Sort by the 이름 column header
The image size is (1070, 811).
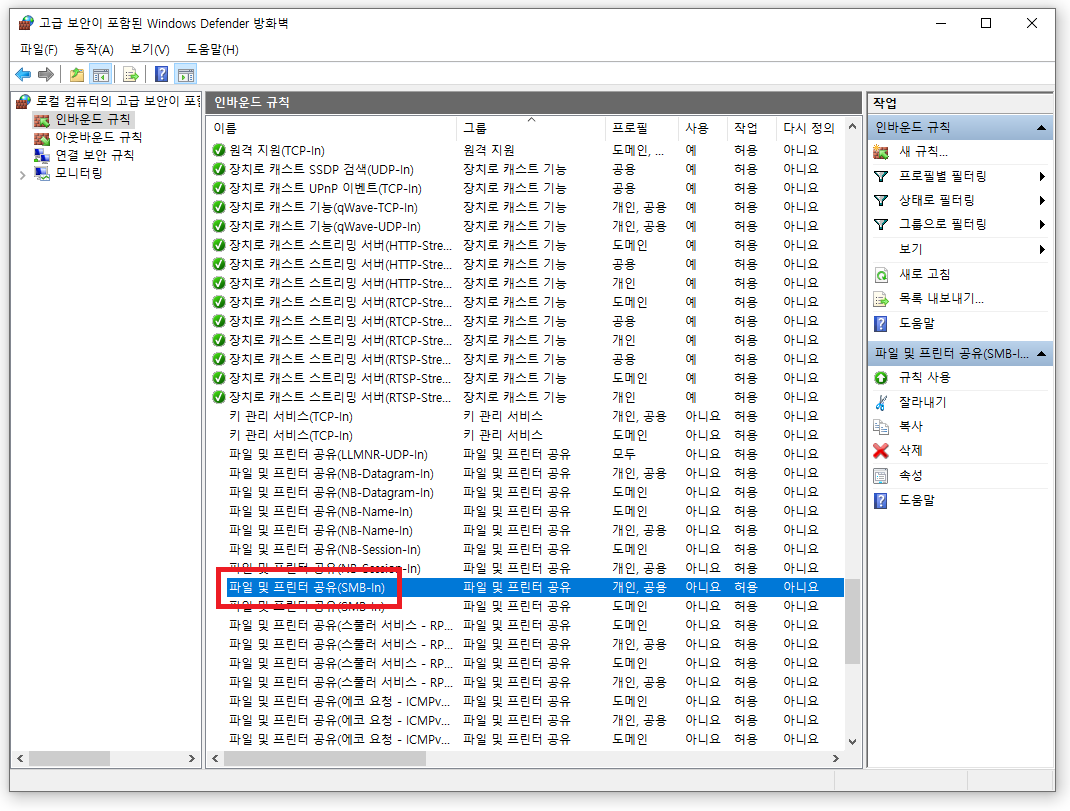pos(332,128)
